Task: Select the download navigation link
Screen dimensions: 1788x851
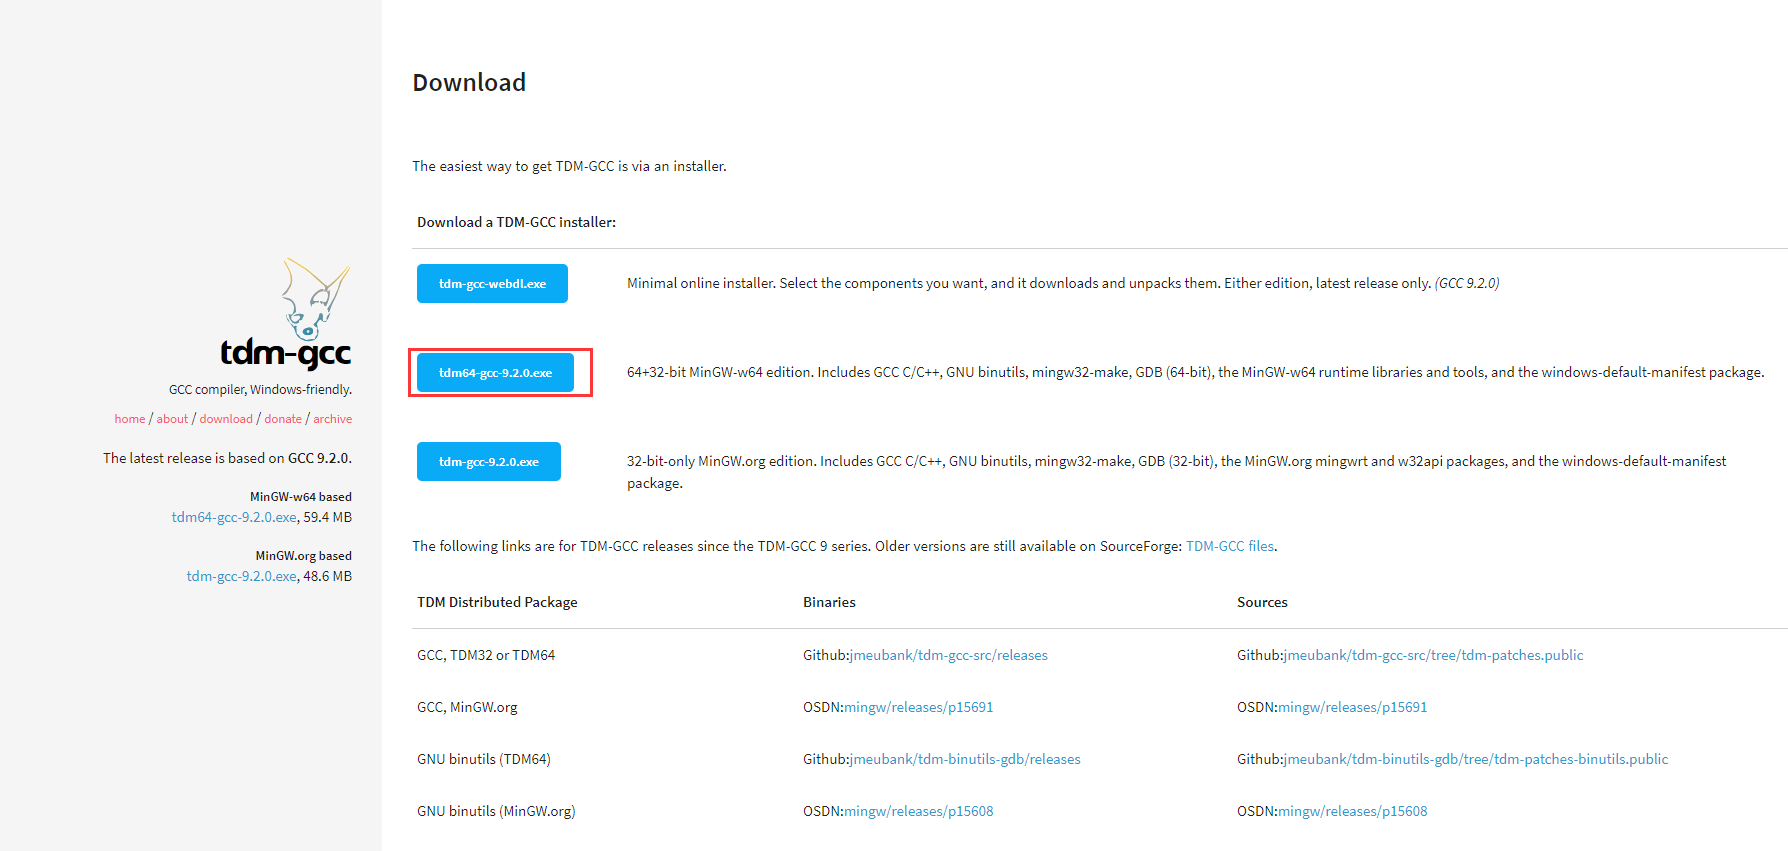Action: [226, 419]
